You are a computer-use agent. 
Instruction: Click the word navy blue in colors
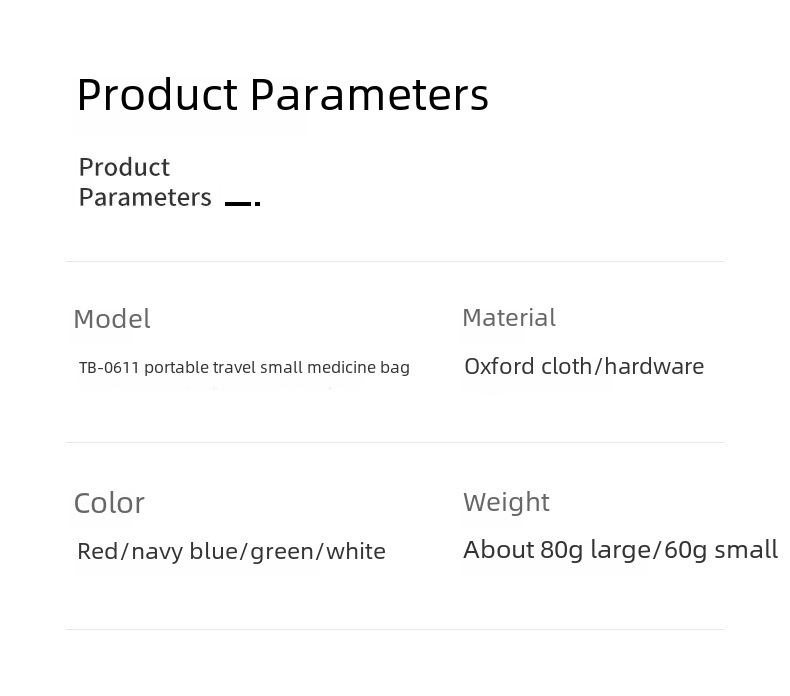[183, 551]
